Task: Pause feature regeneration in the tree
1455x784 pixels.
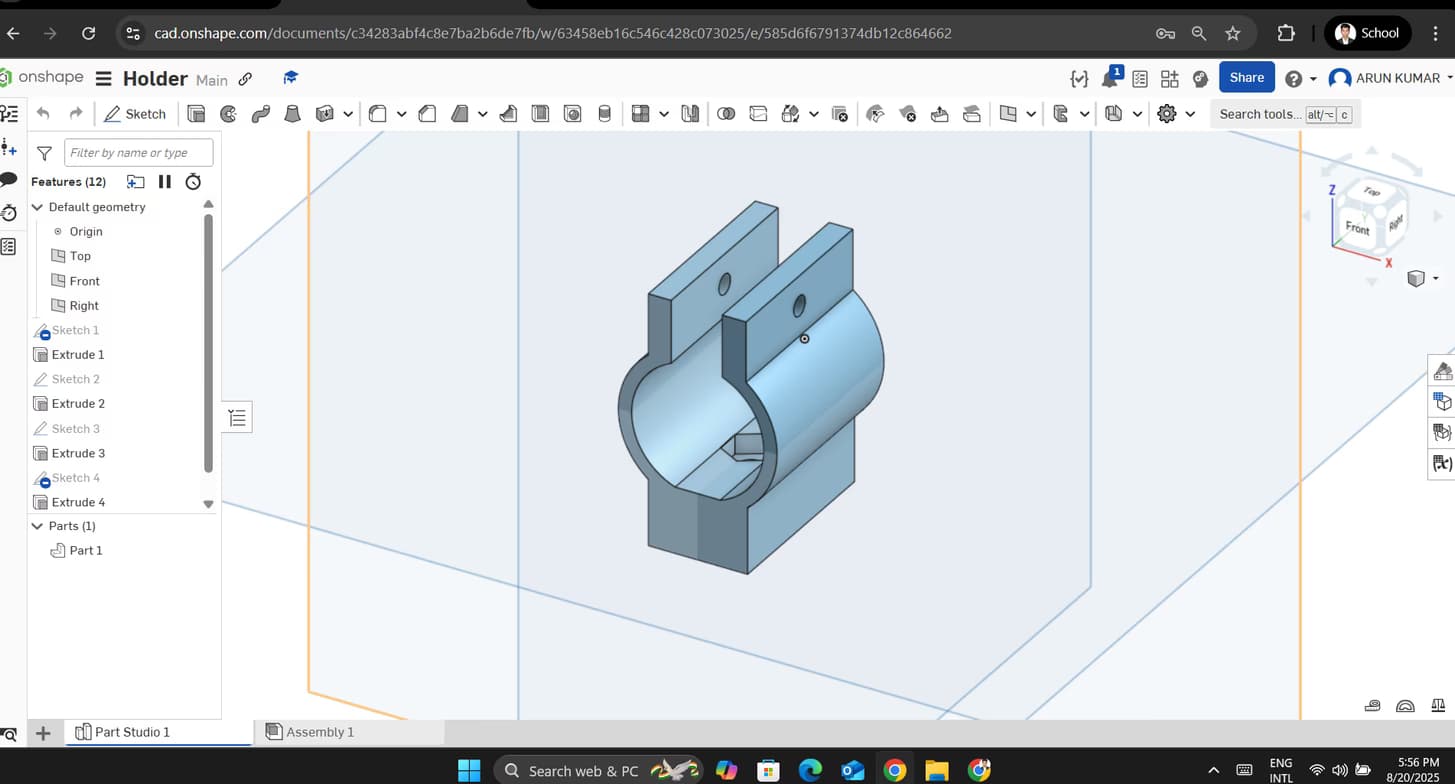Action: click(x=164, y=181)
